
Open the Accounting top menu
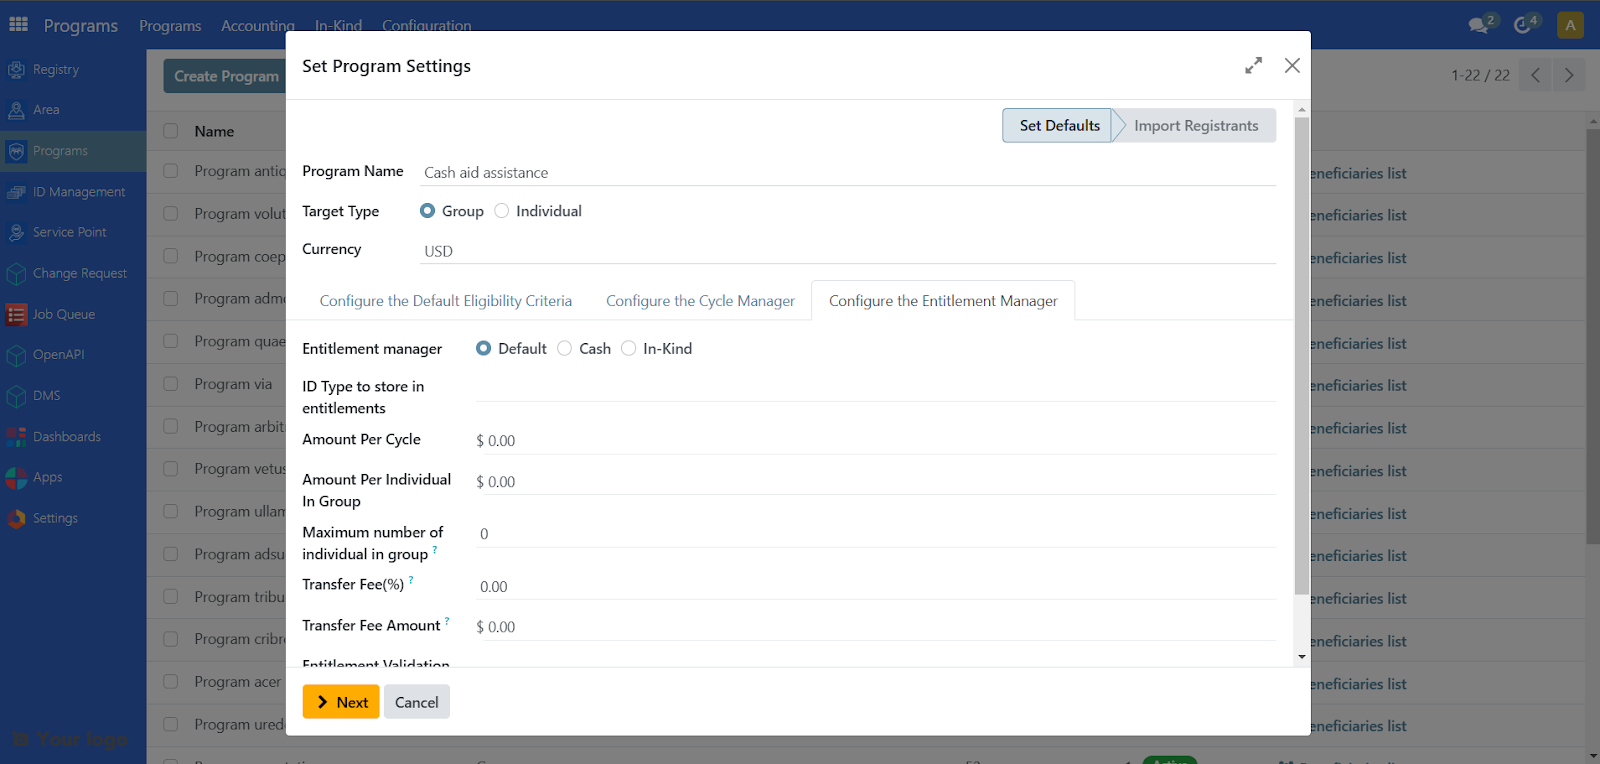(x=258, y=25)
